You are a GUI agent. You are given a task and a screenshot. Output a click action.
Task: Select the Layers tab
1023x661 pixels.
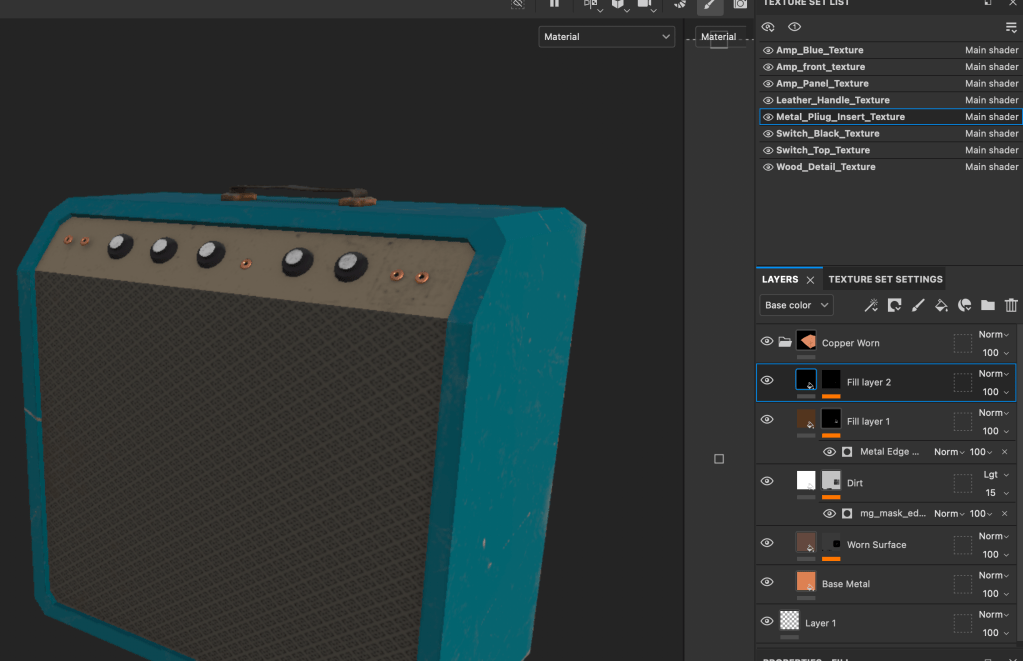[780, 280]
